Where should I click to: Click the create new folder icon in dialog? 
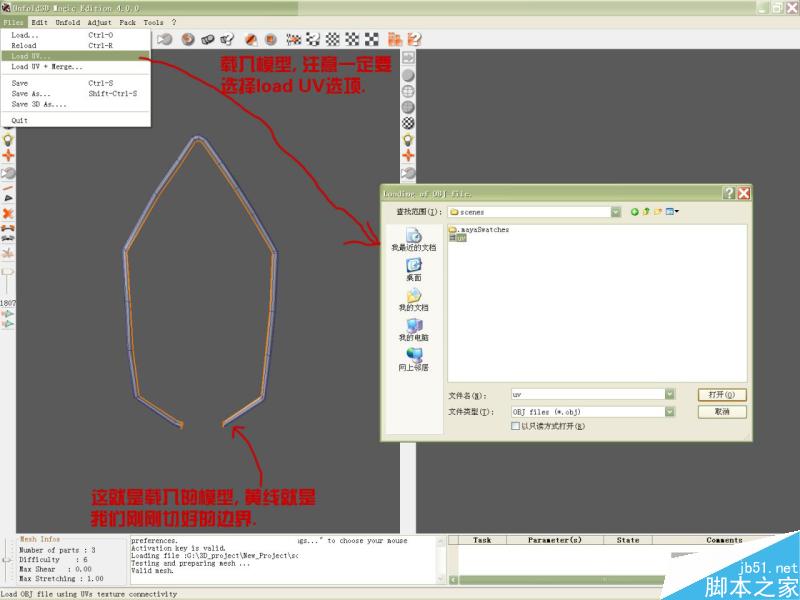click(658, 212)
